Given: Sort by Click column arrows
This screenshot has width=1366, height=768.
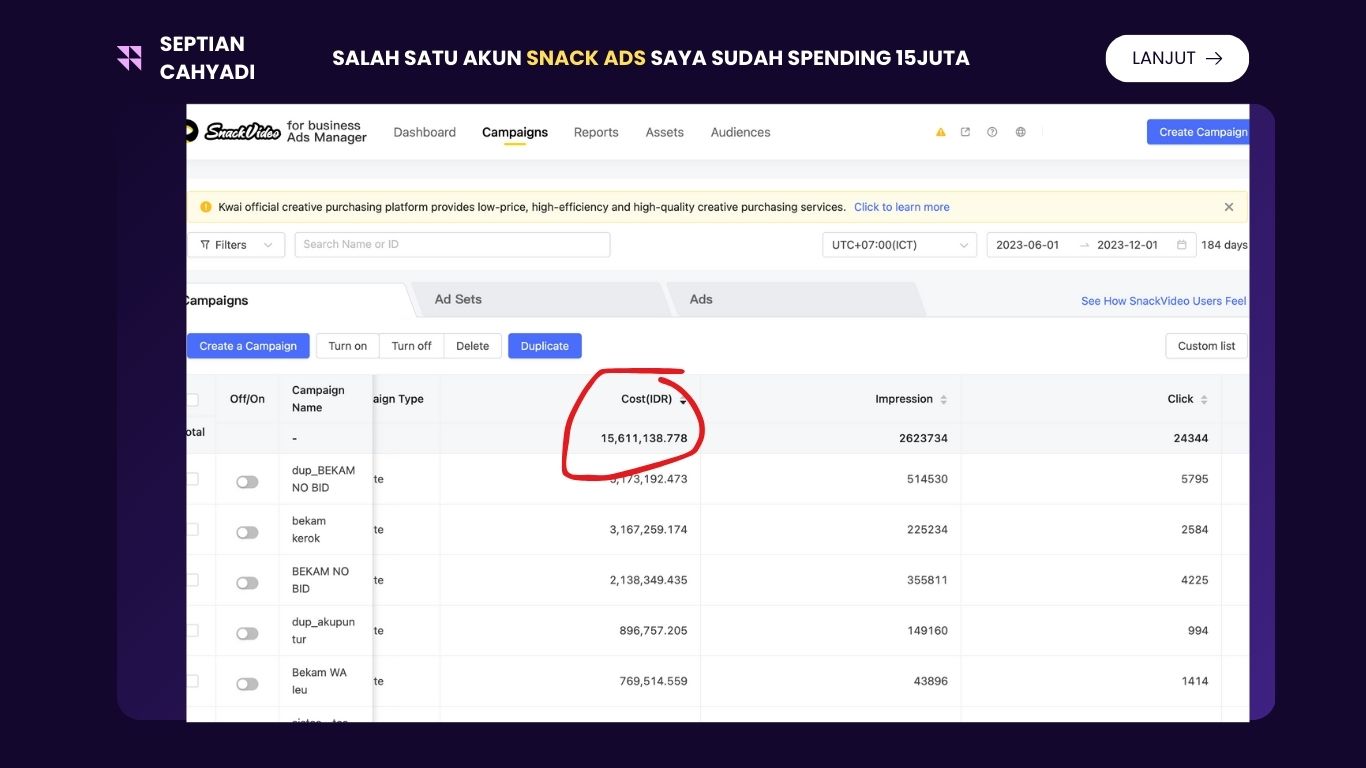Looking at the screenshot, I should [1204, 400].
